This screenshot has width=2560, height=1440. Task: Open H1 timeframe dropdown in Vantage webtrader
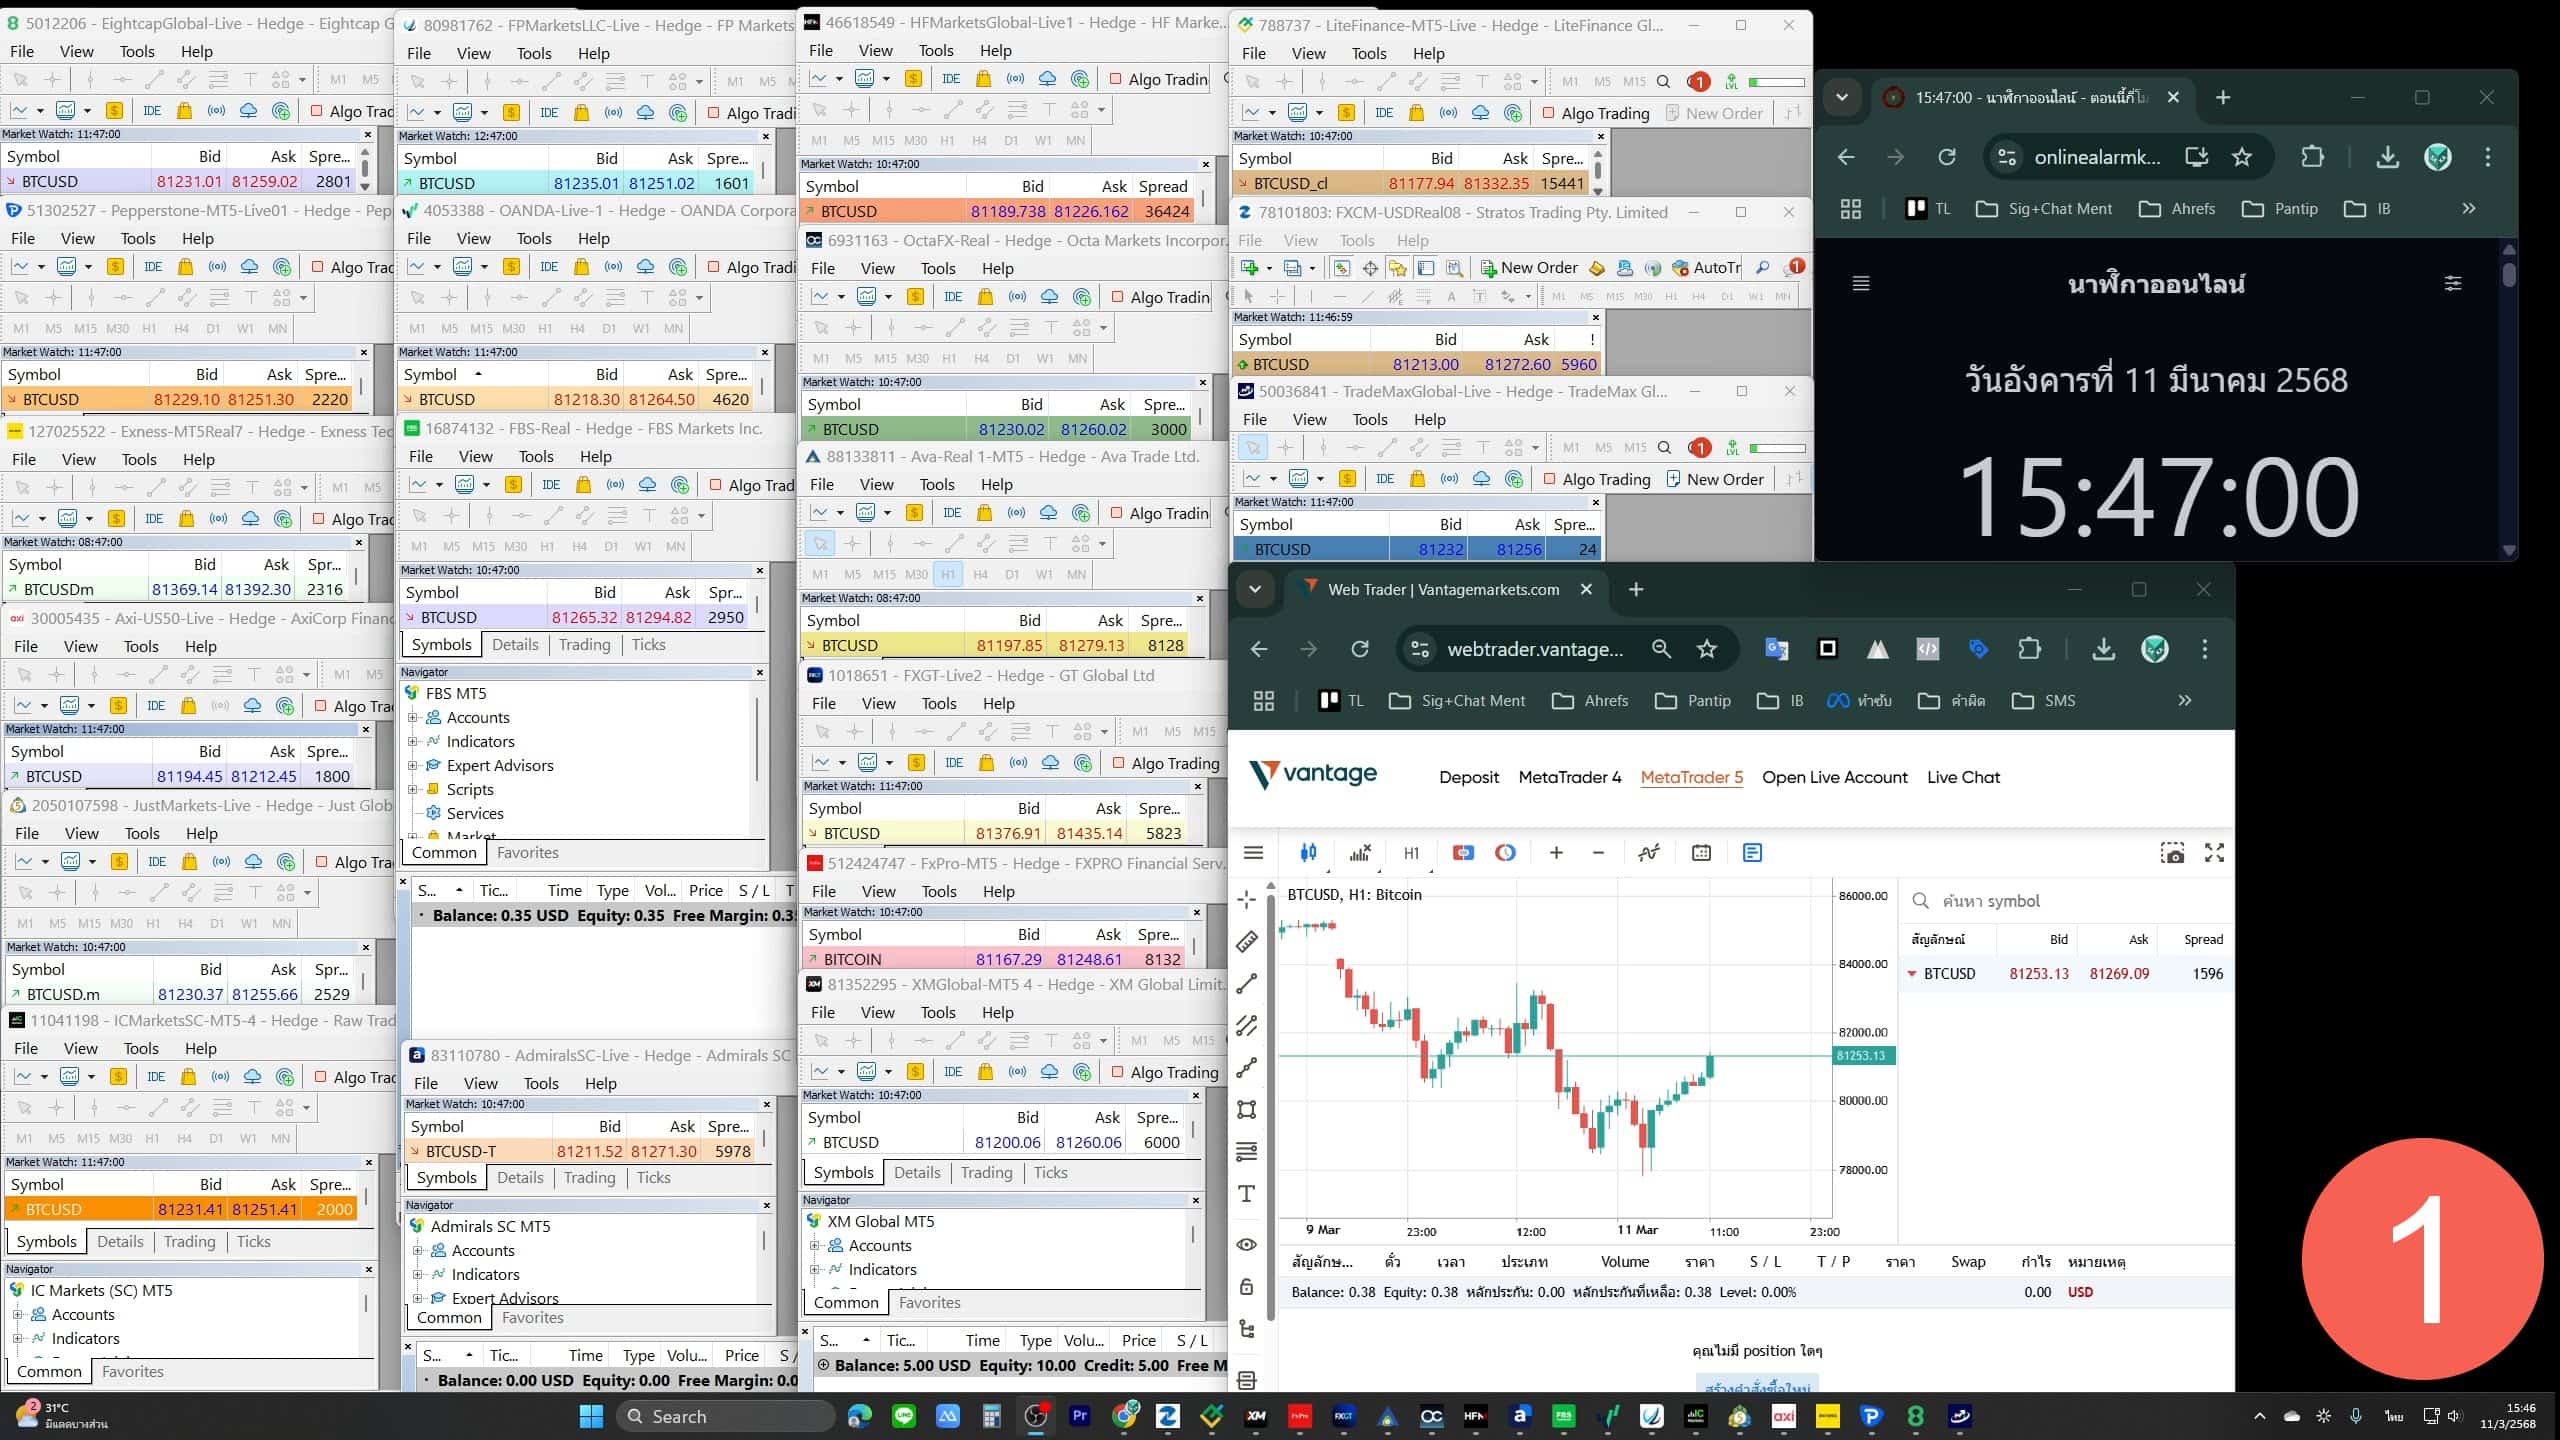pos(1411,853)
